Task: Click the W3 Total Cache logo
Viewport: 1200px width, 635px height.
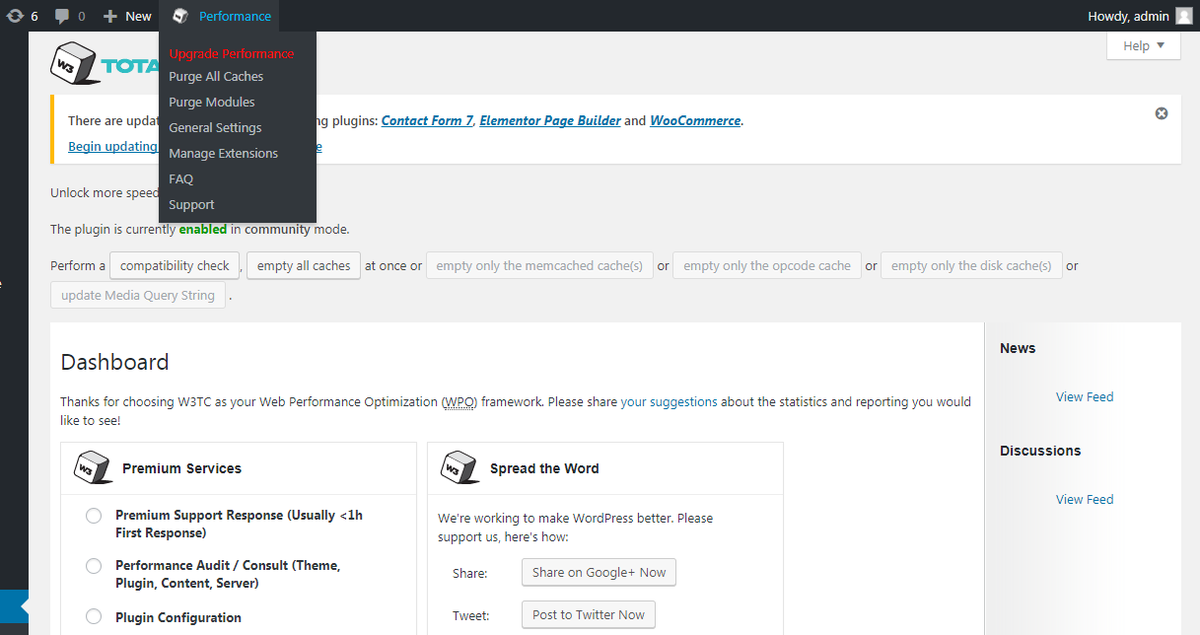Action: pyautogui.click(x=105, y=64)
